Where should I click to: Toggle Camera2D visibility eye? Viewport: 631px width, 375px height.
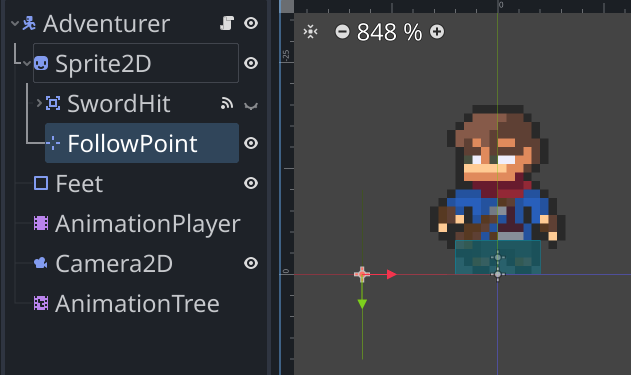point(251,263)
